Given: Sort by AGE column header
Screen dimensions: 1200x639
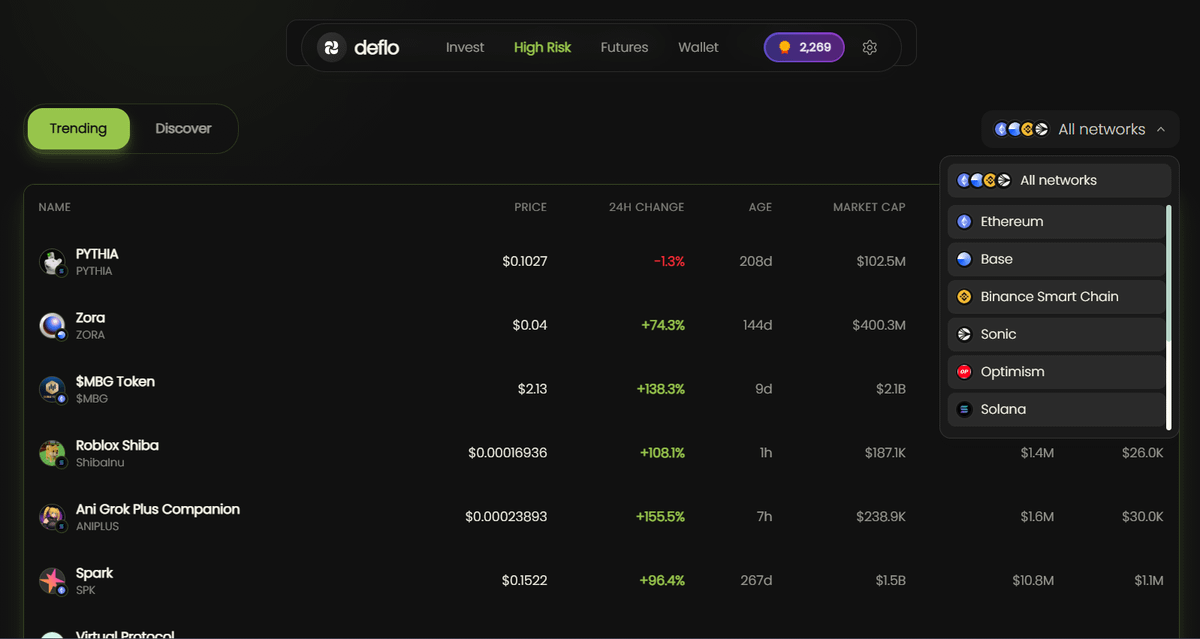Looking at the screenshot, I should (x=760, y=207).
